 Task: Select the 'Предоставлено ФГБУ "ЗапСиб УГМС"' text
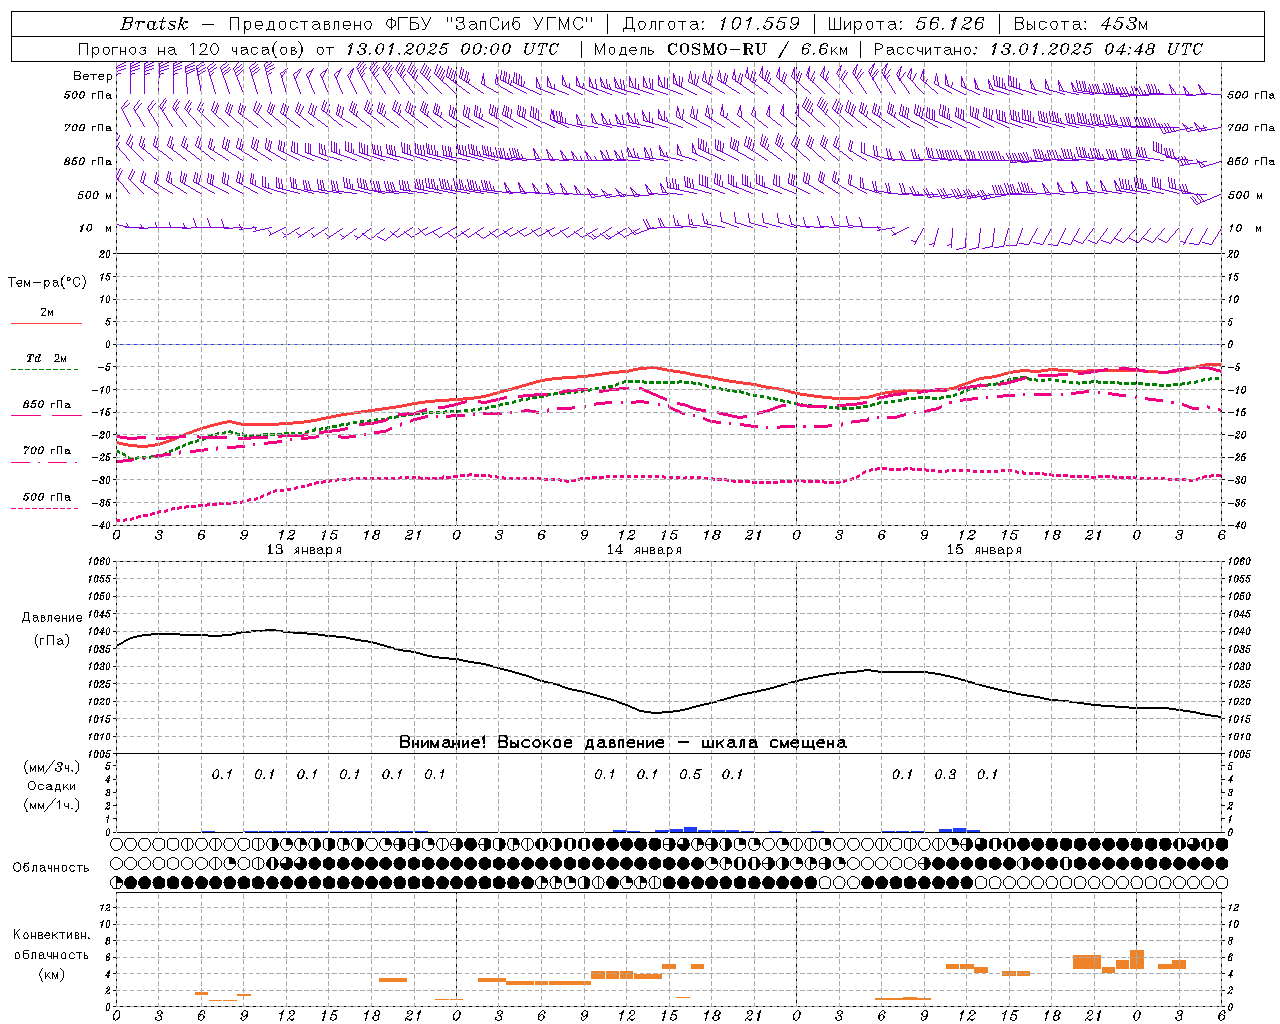(411, 24)
